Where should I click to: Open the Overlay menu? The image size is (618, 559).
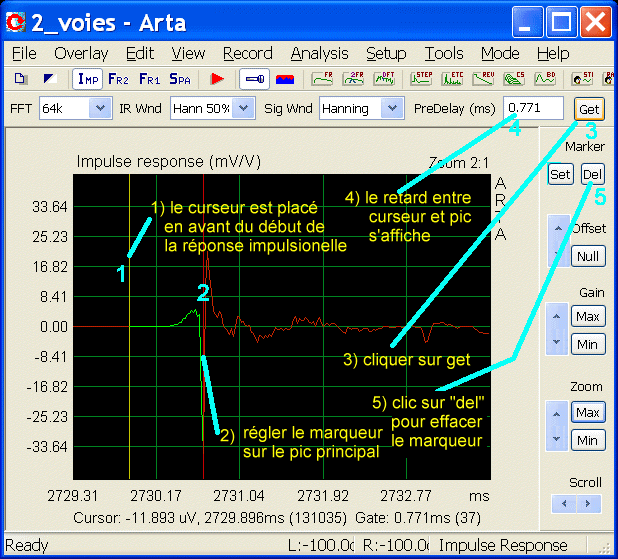81,53
